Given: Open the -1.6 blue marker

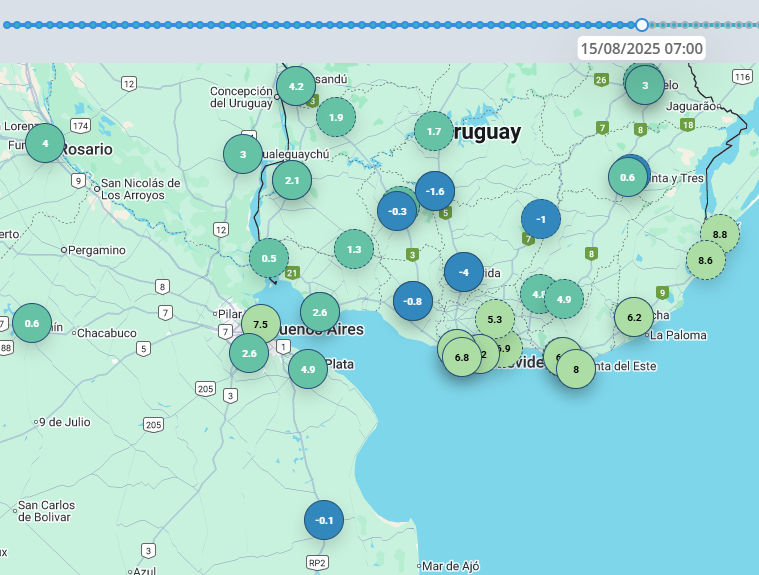Looking at the screenshot, I should (435, 191).
